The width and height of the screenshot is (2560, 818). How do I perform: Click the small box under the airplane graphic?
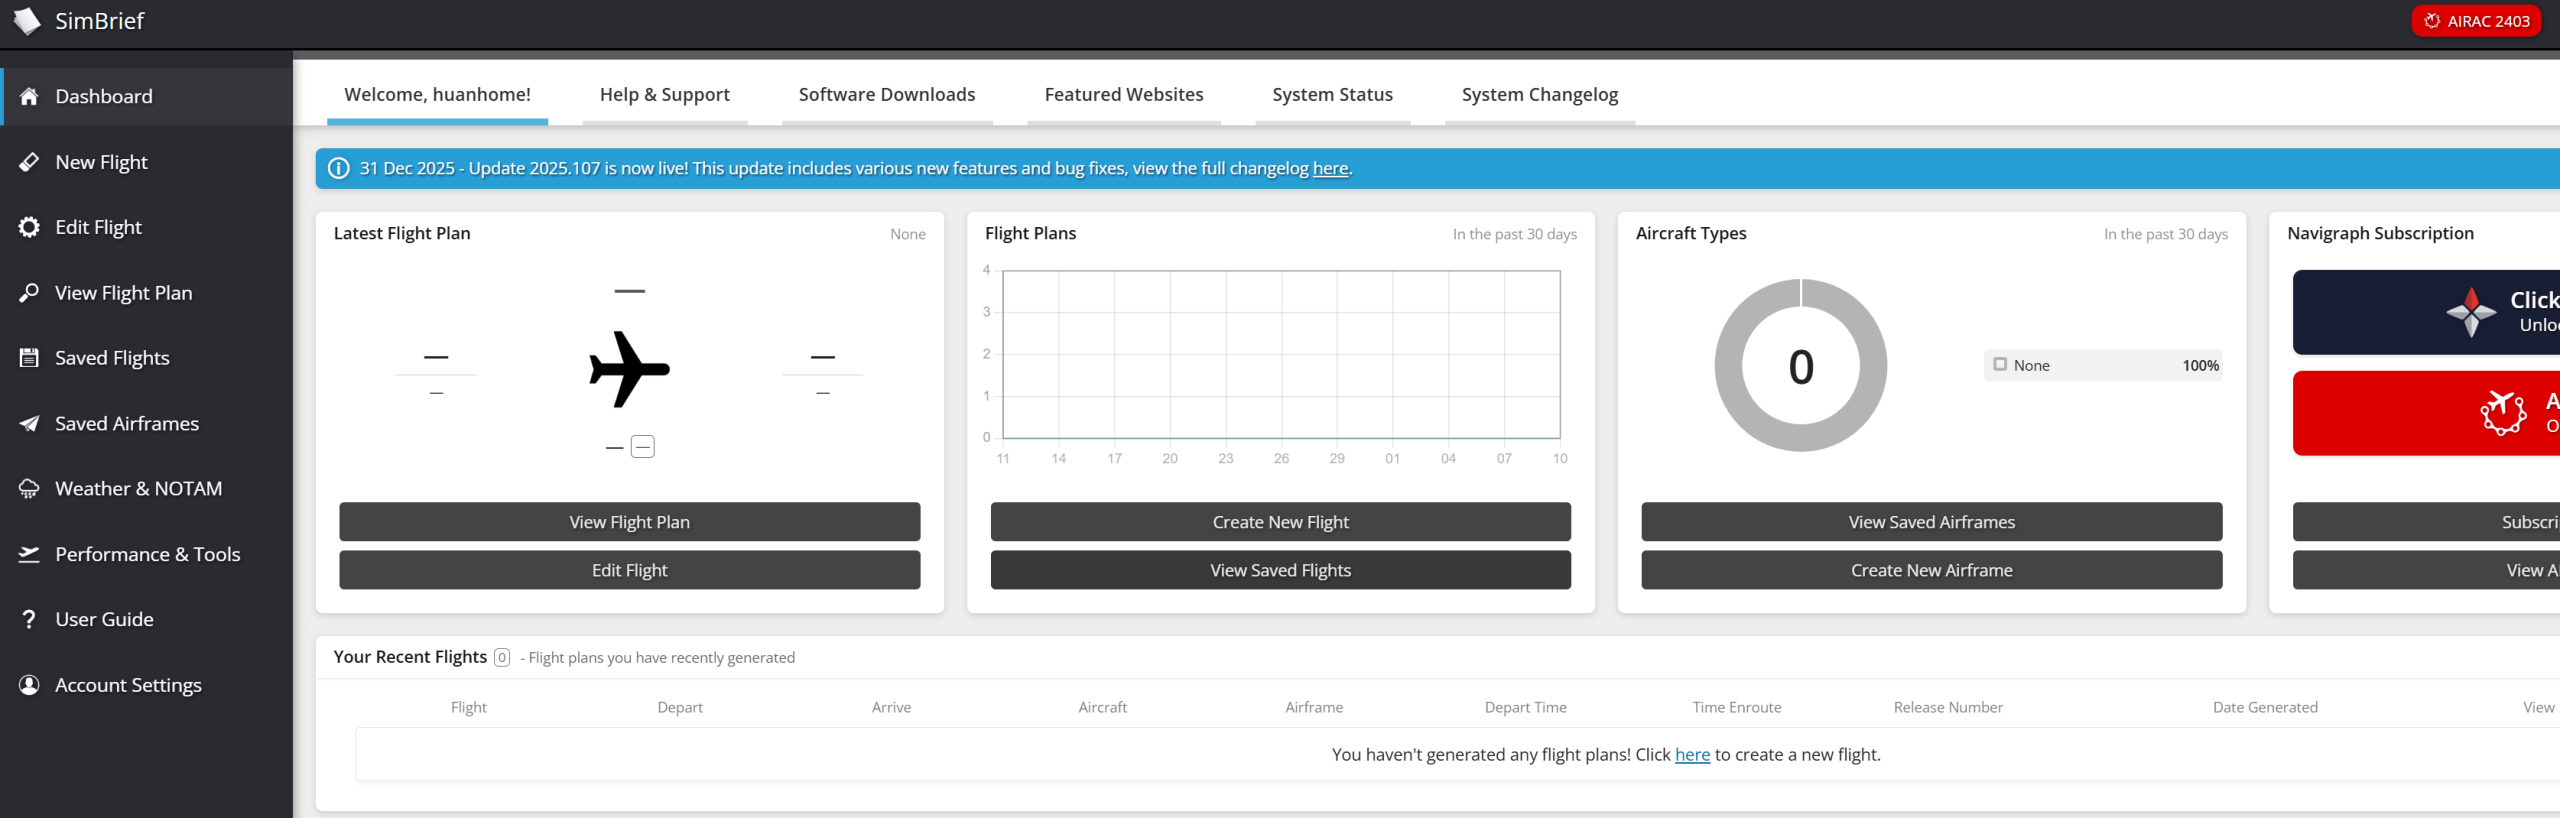[643, 447]
